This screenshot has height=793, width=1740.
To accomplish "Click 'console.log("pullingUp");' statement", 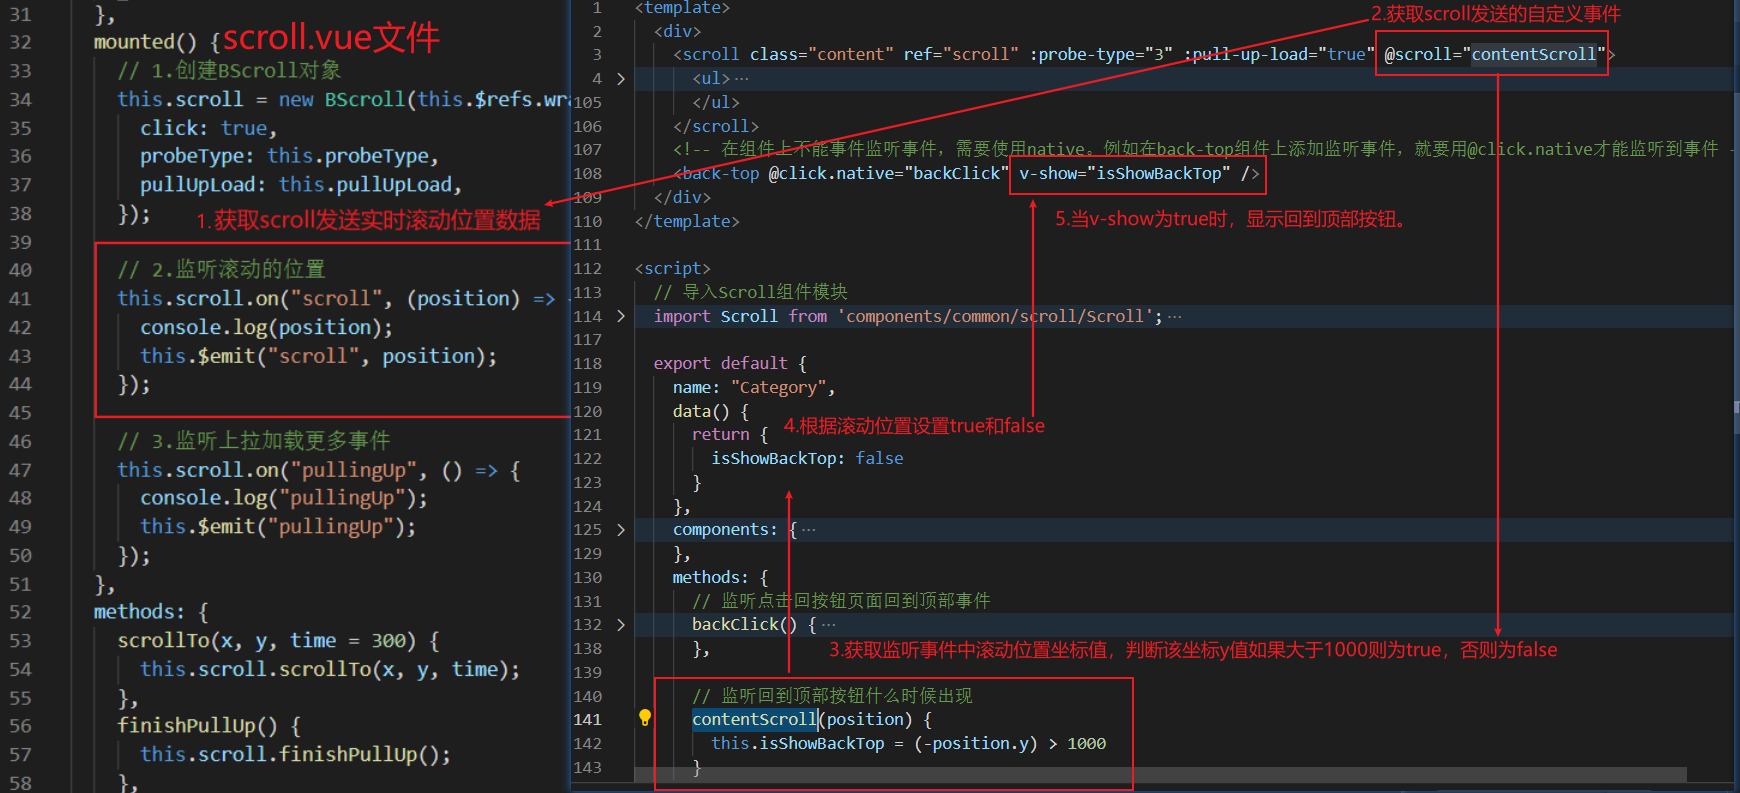I will (284, 498).
